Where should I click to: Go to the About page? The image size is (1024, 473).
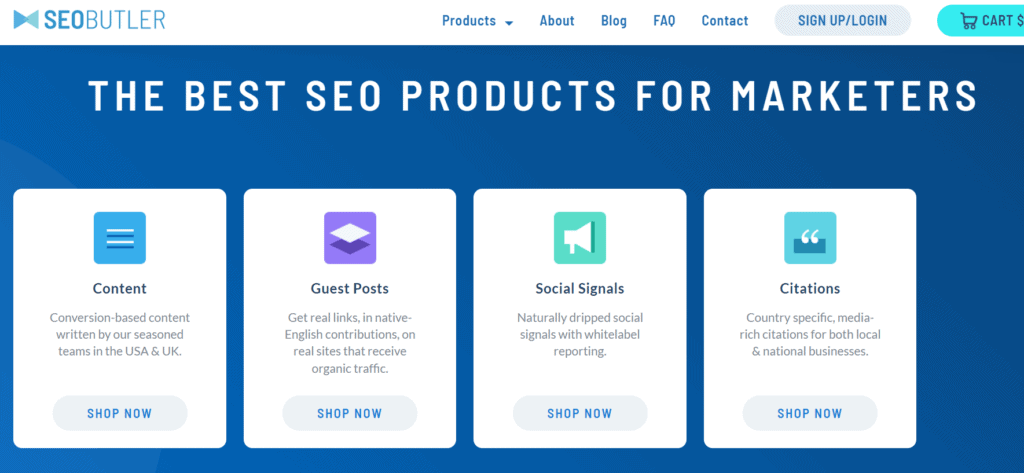click(557, 21)
